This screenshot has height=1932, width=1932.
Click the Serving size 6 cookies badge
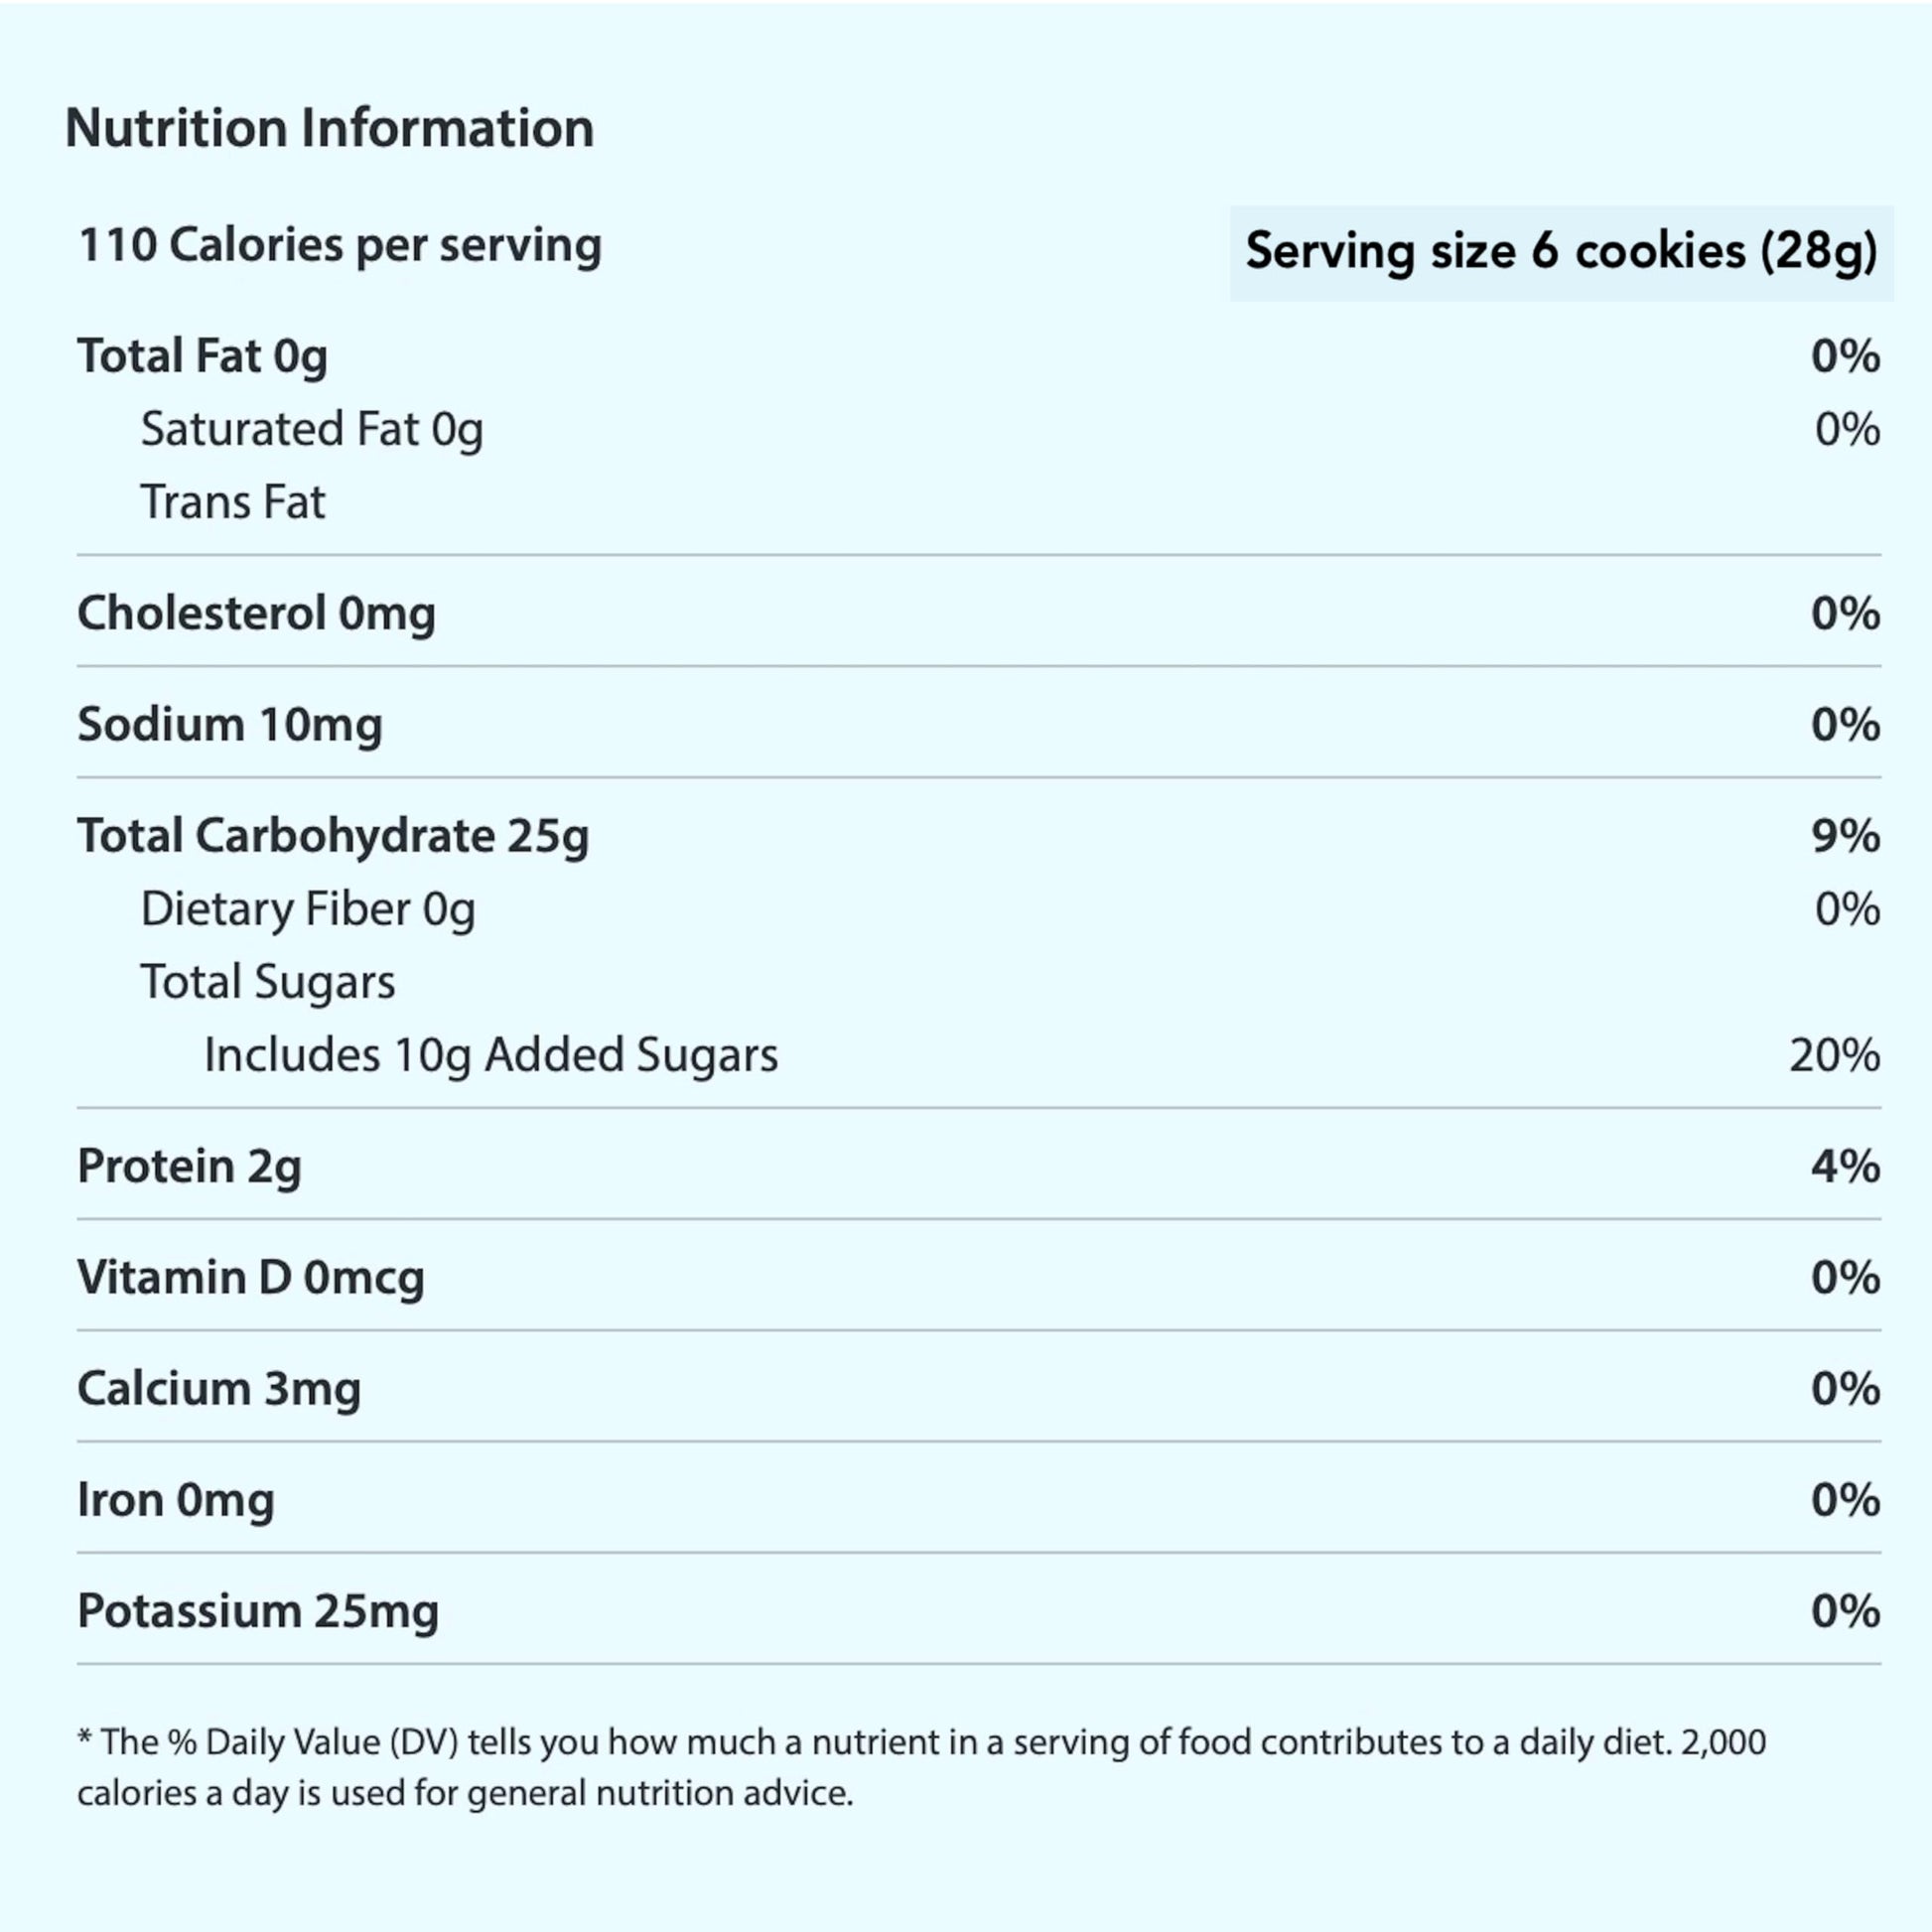[1560, 252]
